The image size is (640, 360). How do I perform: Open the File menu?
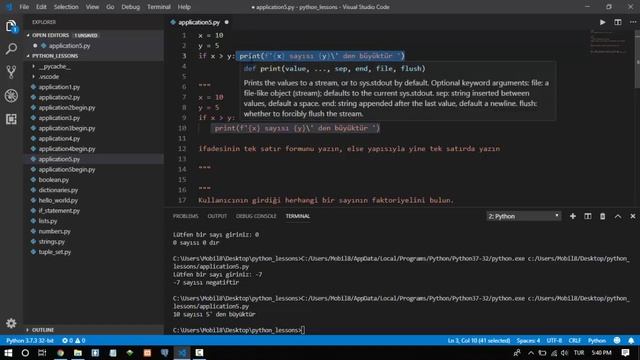tap(24, 7)
